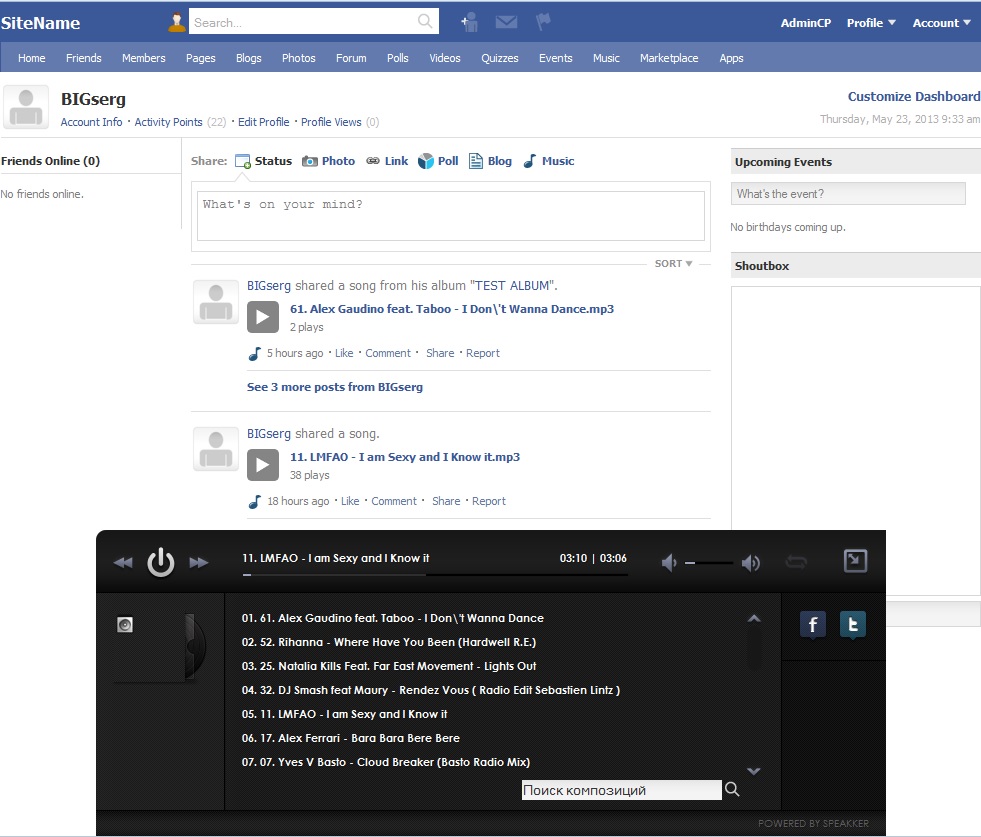
Task: Select Alex Ferrari - Bara Bara track
Action: tap(350, 738)
